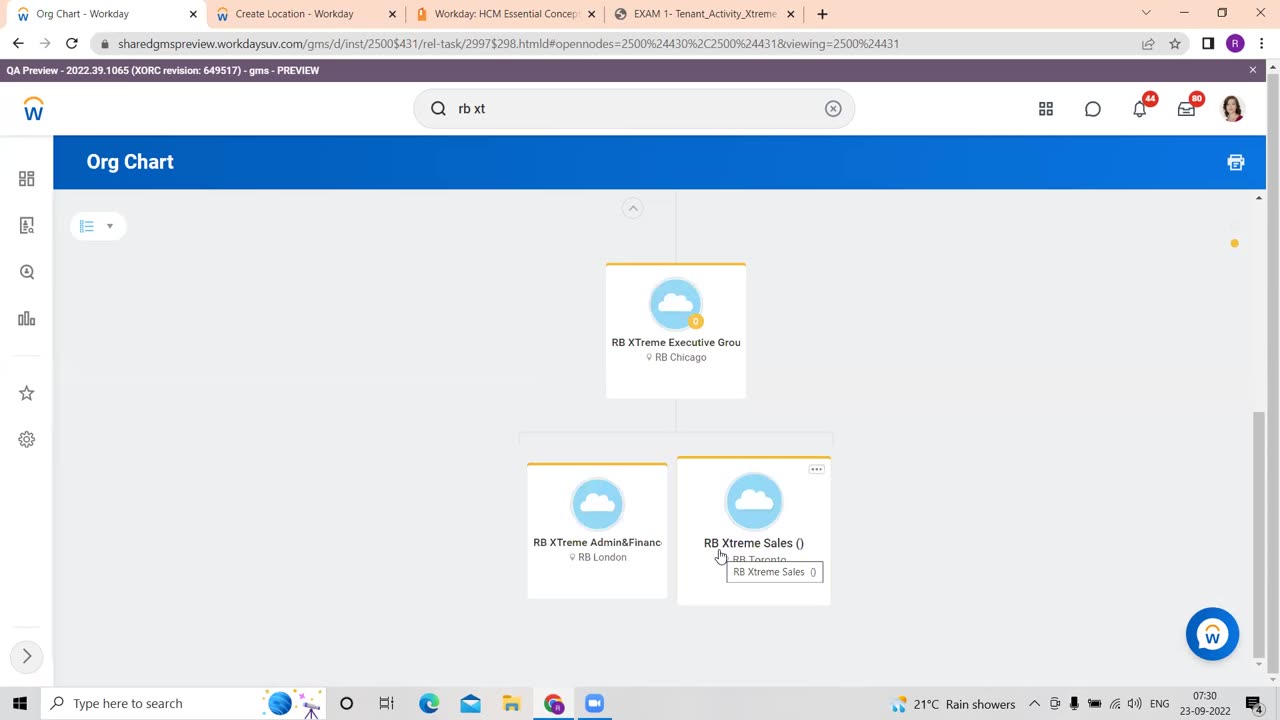1280x720 pixels.
Task: Select the RB XTreme Admin&Finance card
Action: [x=597, y=531]
